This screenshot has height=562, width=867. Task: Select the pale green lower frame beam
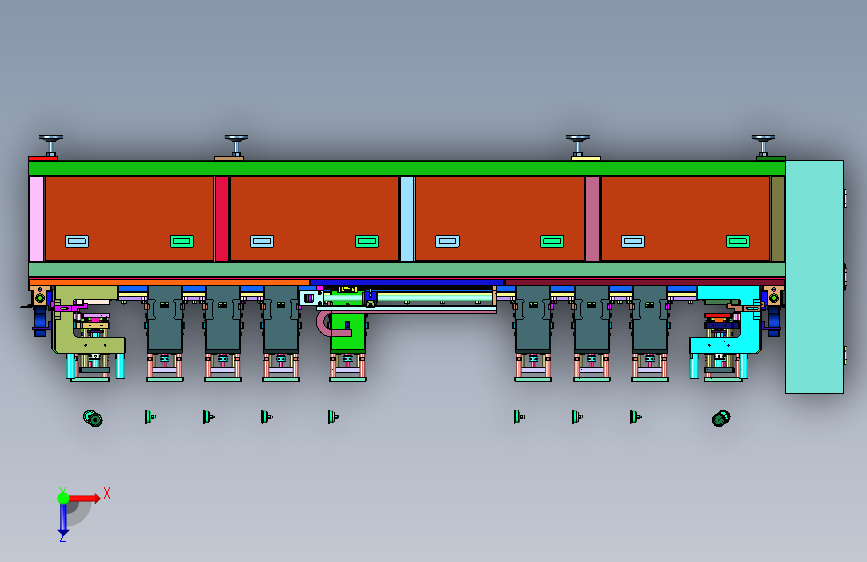tap(407, 270)
